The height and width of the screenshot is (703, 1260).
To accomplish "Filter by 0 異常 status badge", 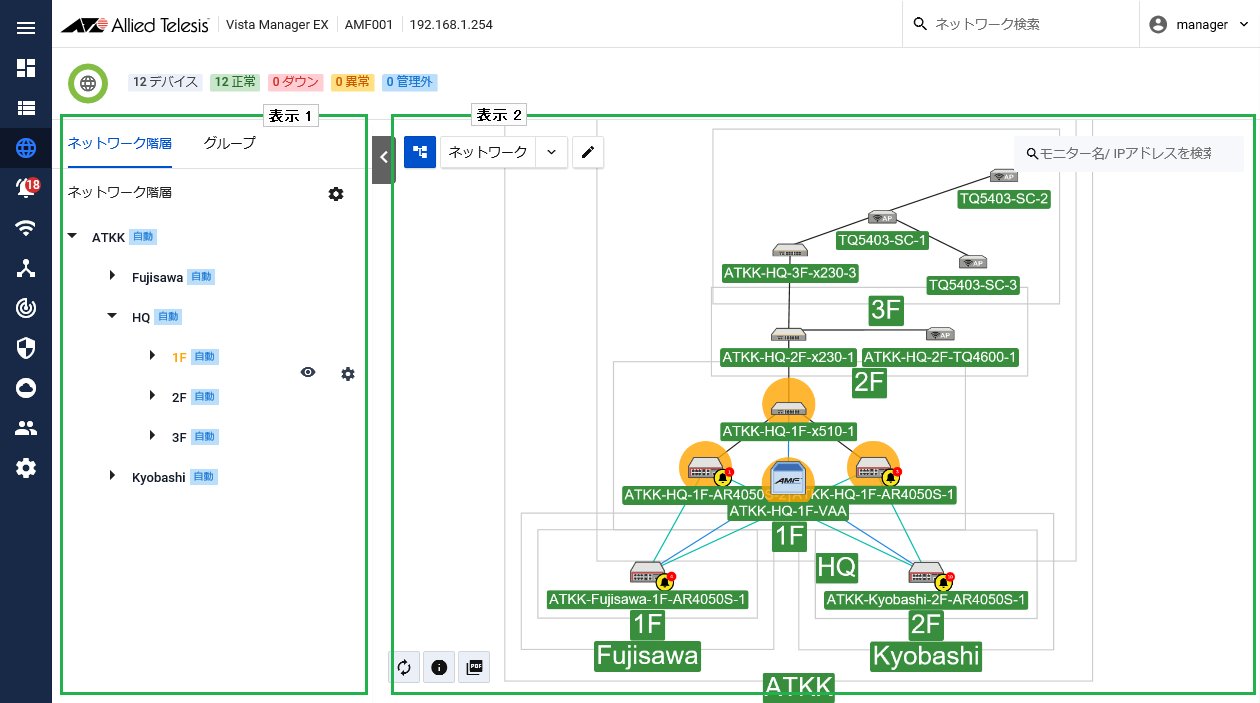I will [353, 82].
